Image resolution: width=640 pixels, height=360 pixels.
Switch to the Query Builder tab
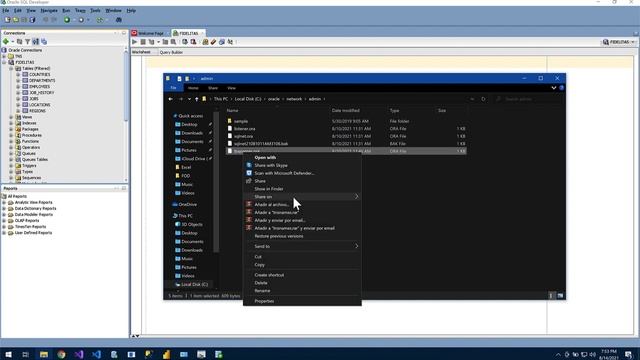click(171, 52)
